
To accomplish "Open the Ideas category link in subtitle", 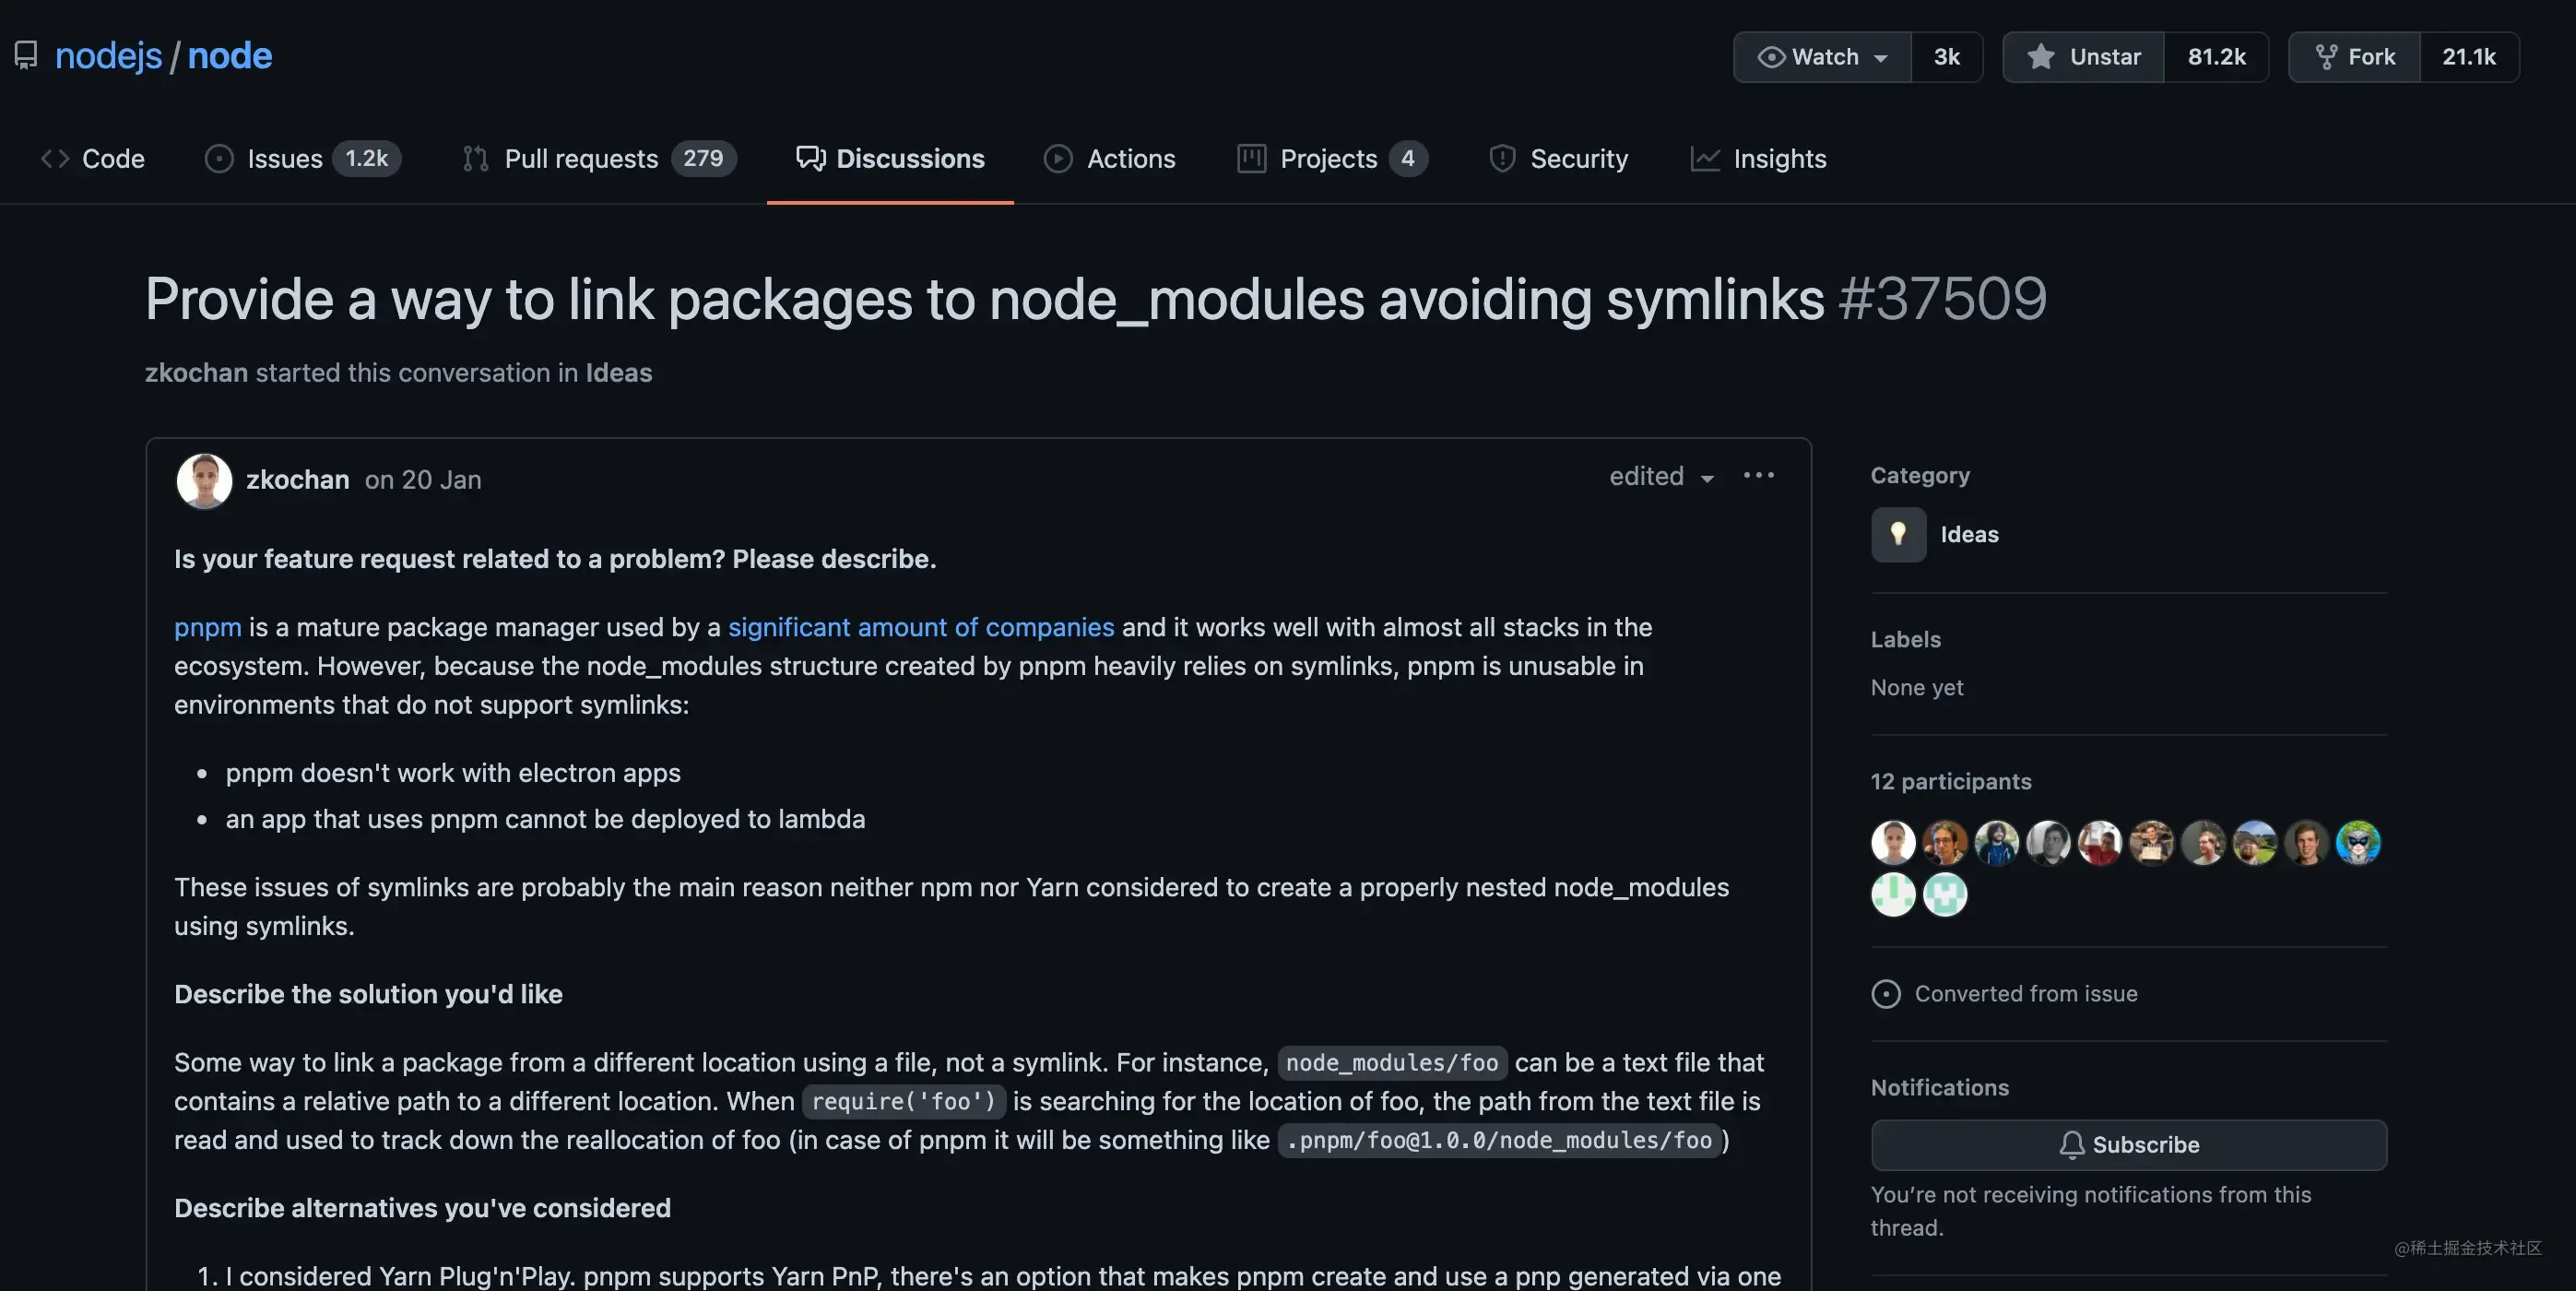I will tap(618, 372).
